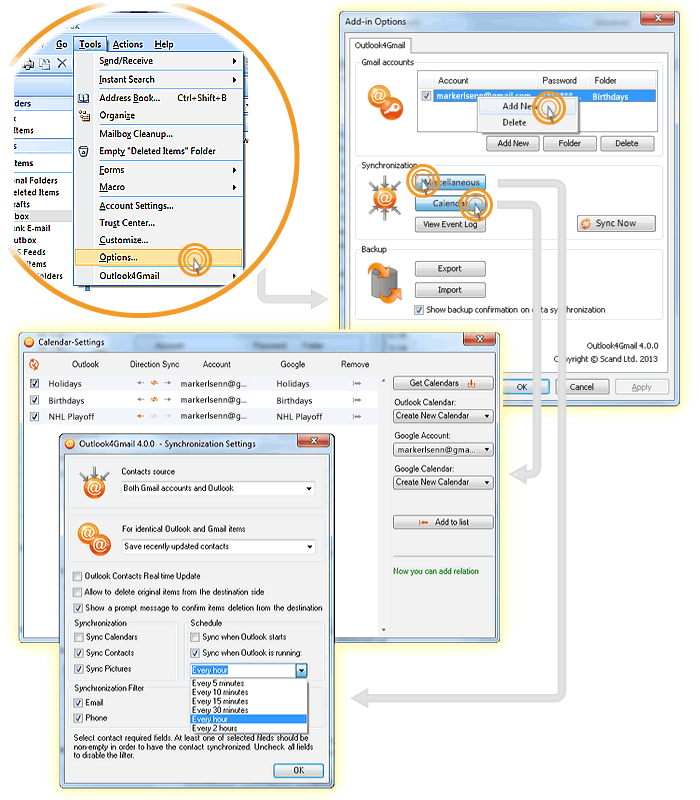Open the Actions menu in Outlook
The image size is (700, 800).
(128, 44)
